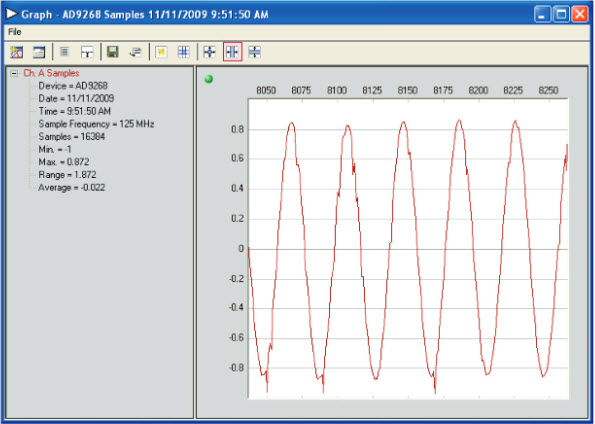Viewport: 595px width, 424px height.
Task: Toggle the vertical zoom icon
Action: (255, 52)
